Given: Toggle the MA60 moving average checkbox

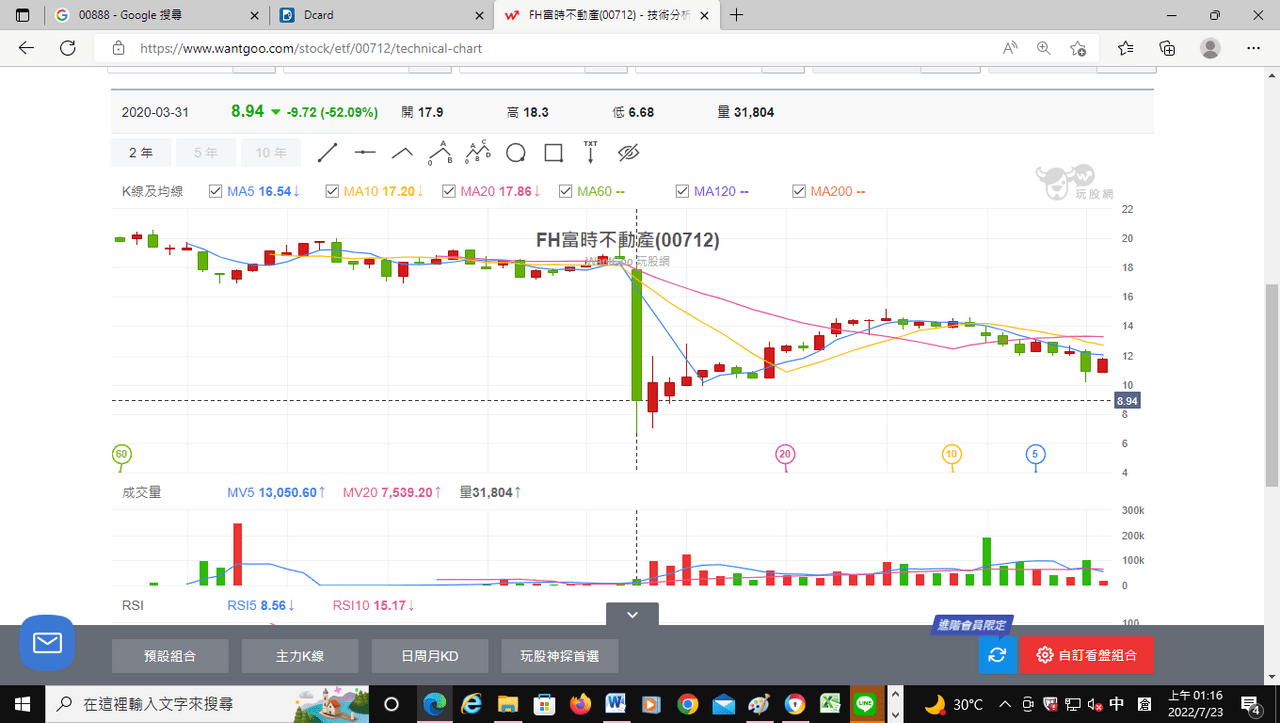Looking at the screenshot, I should [566, 191].
